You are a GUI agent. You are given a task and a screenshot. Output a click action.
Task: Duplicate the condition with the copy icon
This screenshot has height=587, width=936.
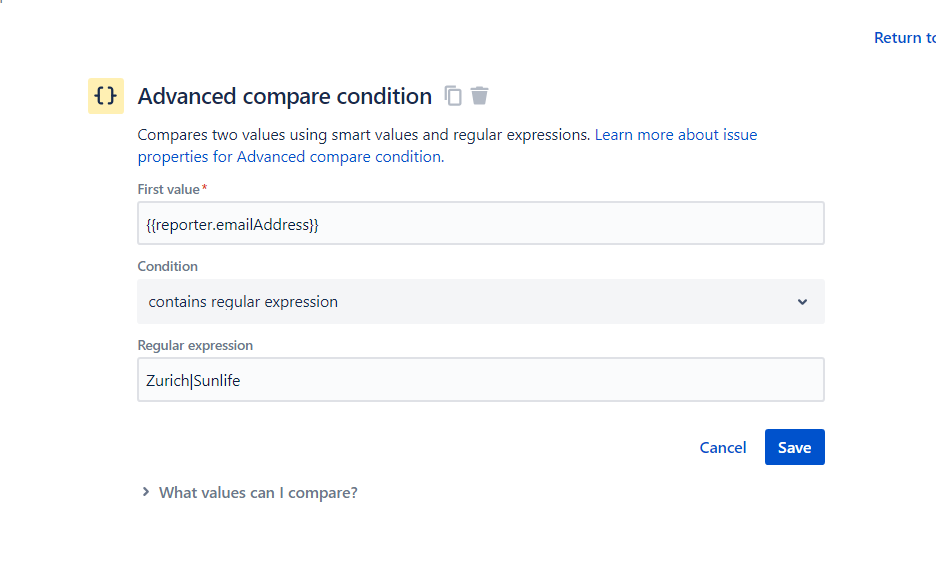(x=453, y=96)
